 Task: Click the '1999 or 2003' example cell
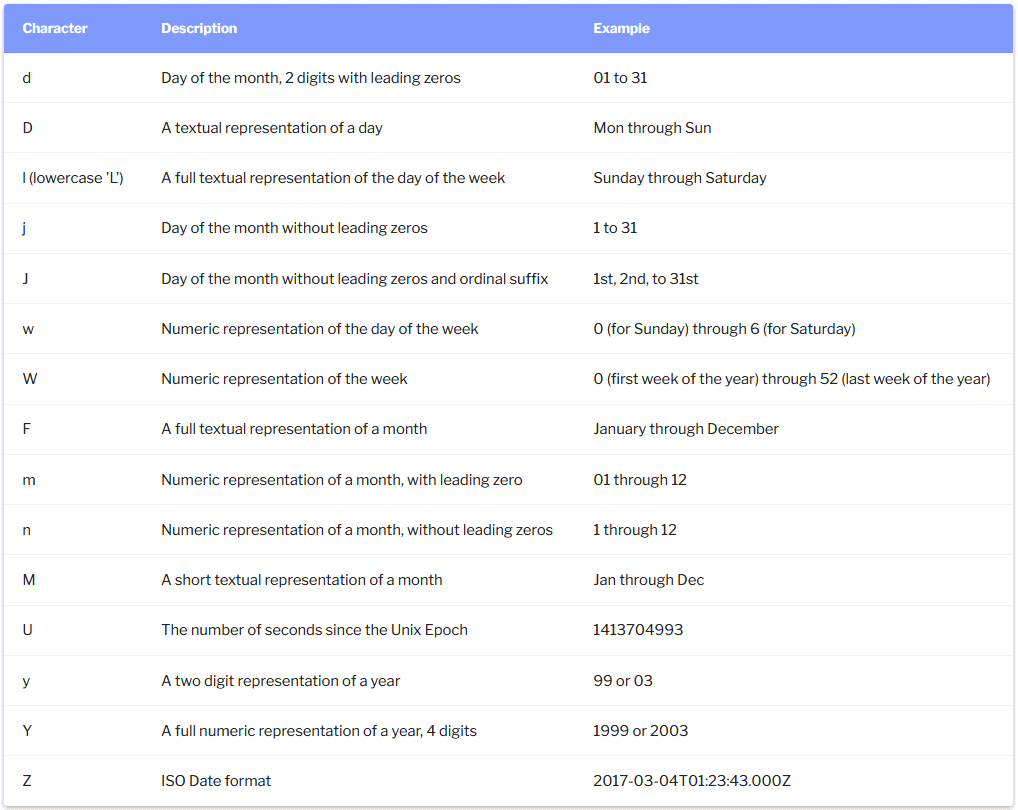pos(641,731)
